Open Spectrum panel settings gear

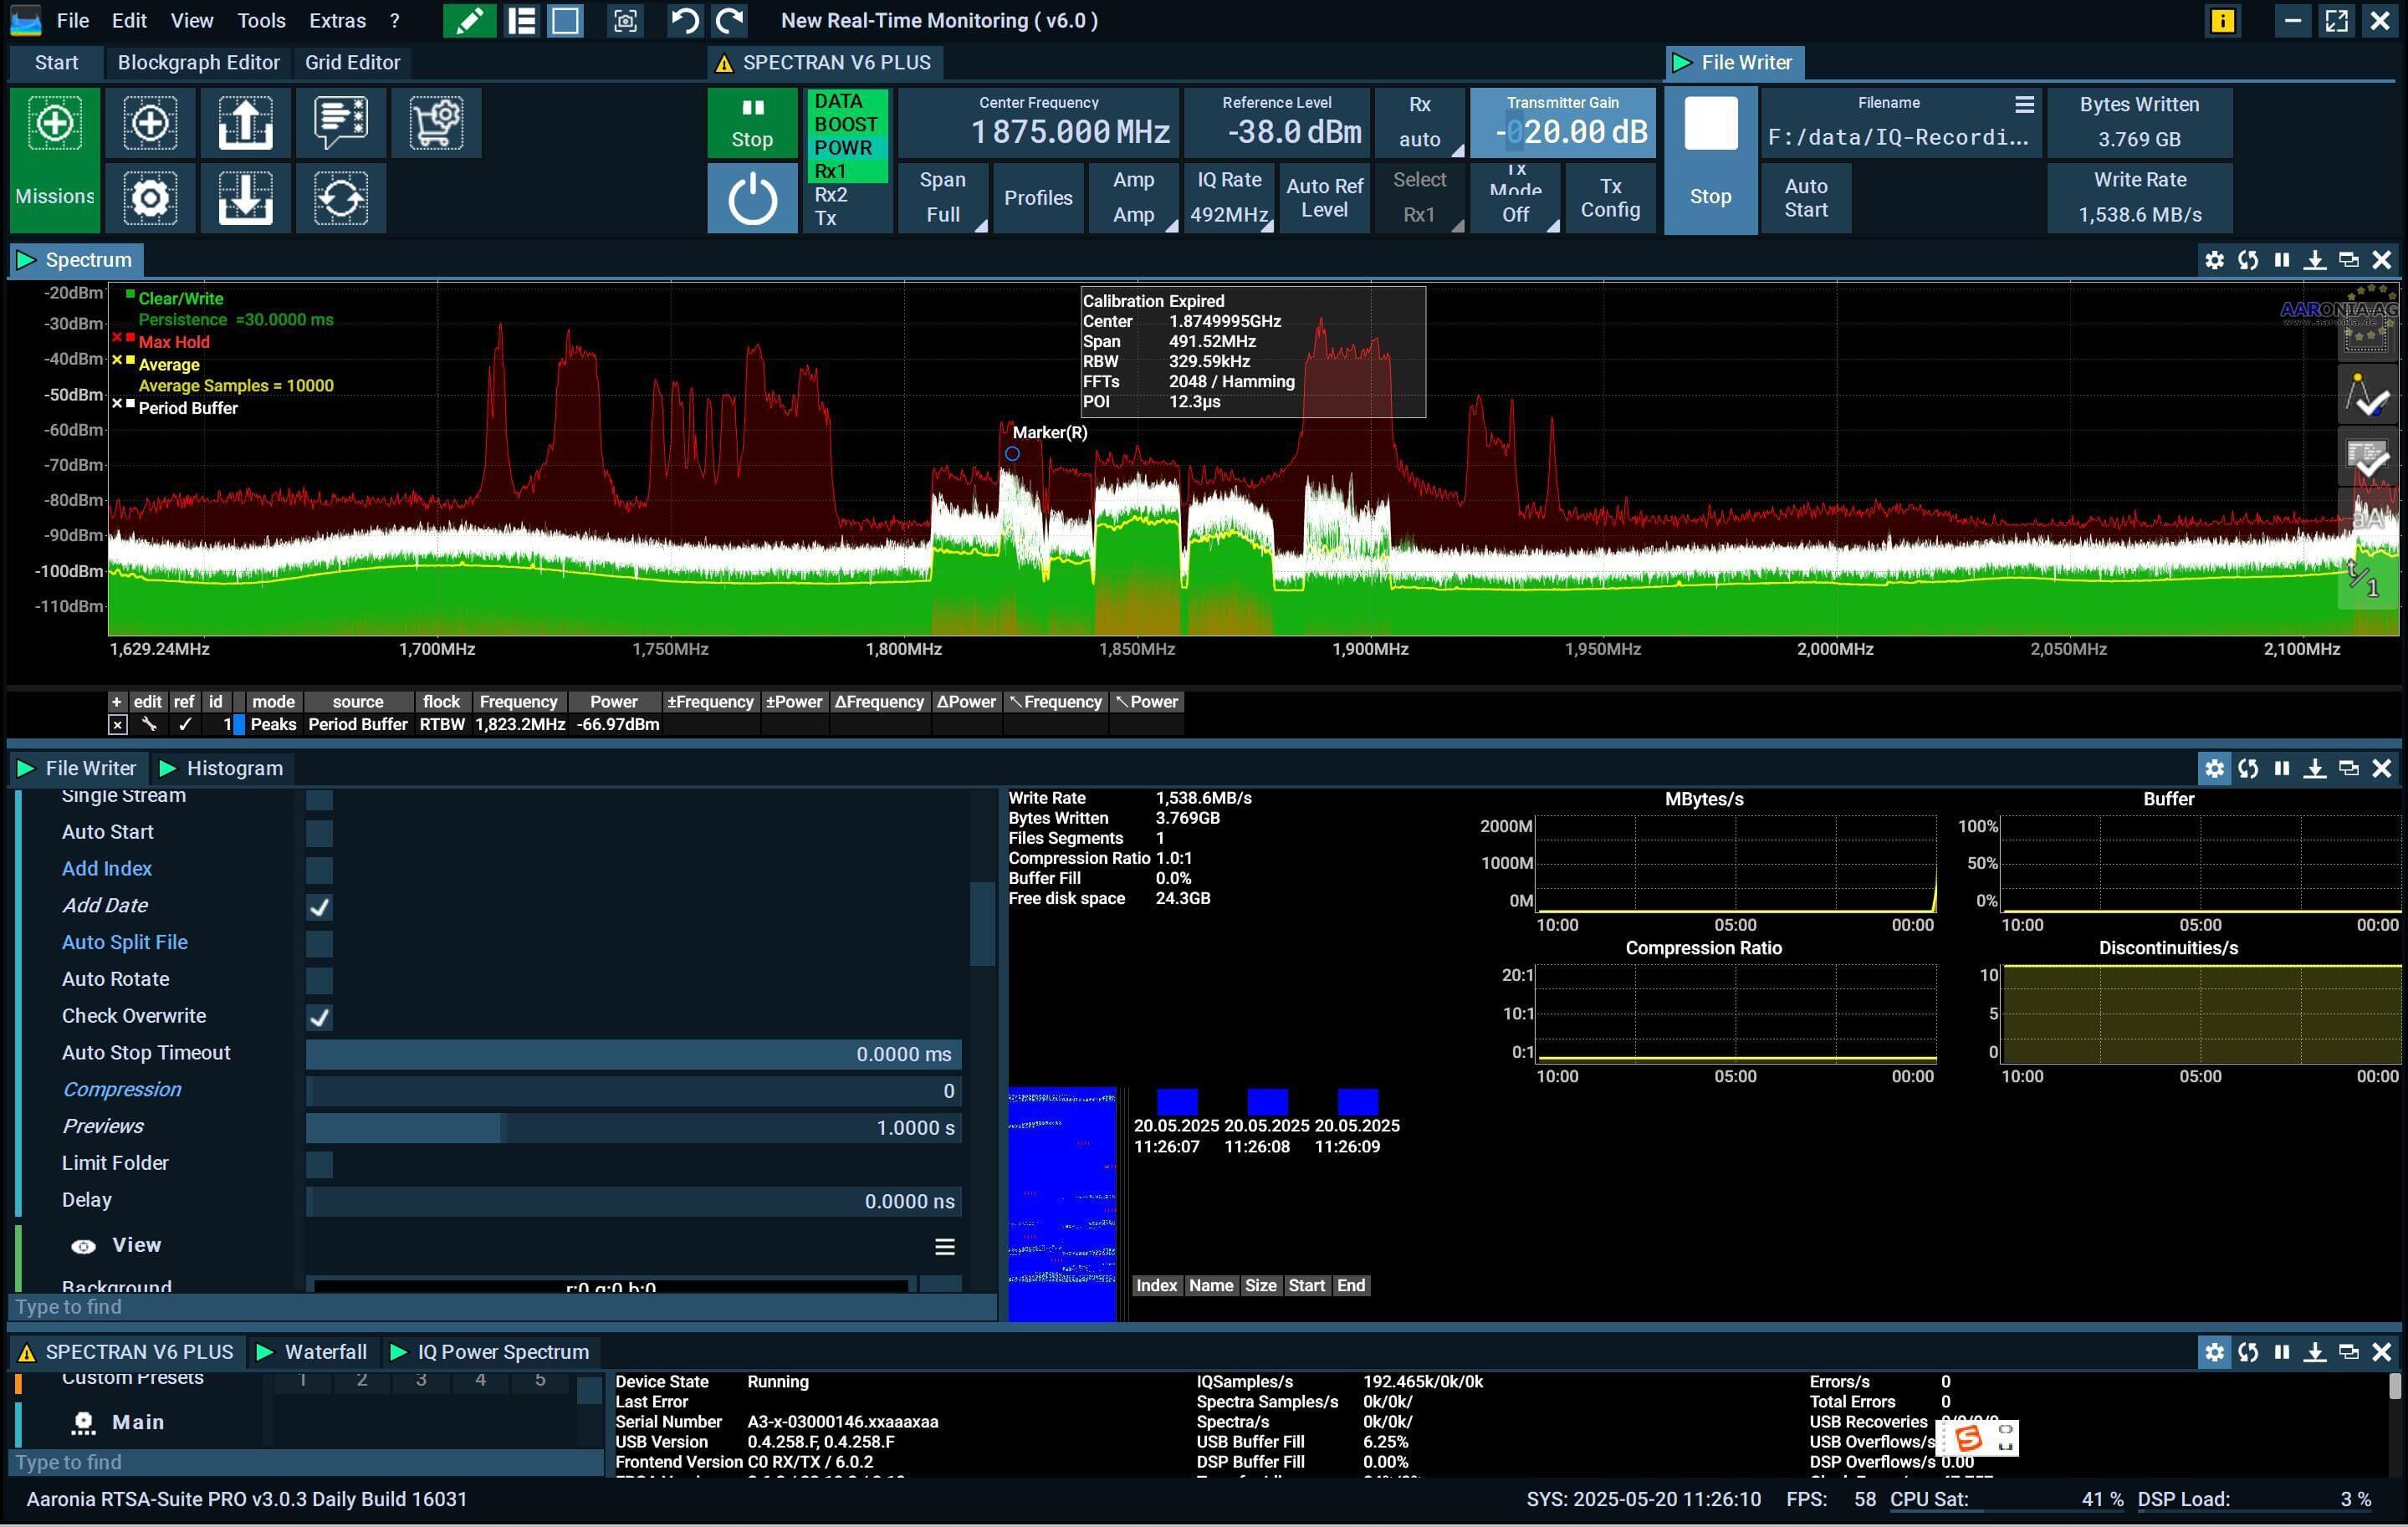click(x=2214, y=260)
